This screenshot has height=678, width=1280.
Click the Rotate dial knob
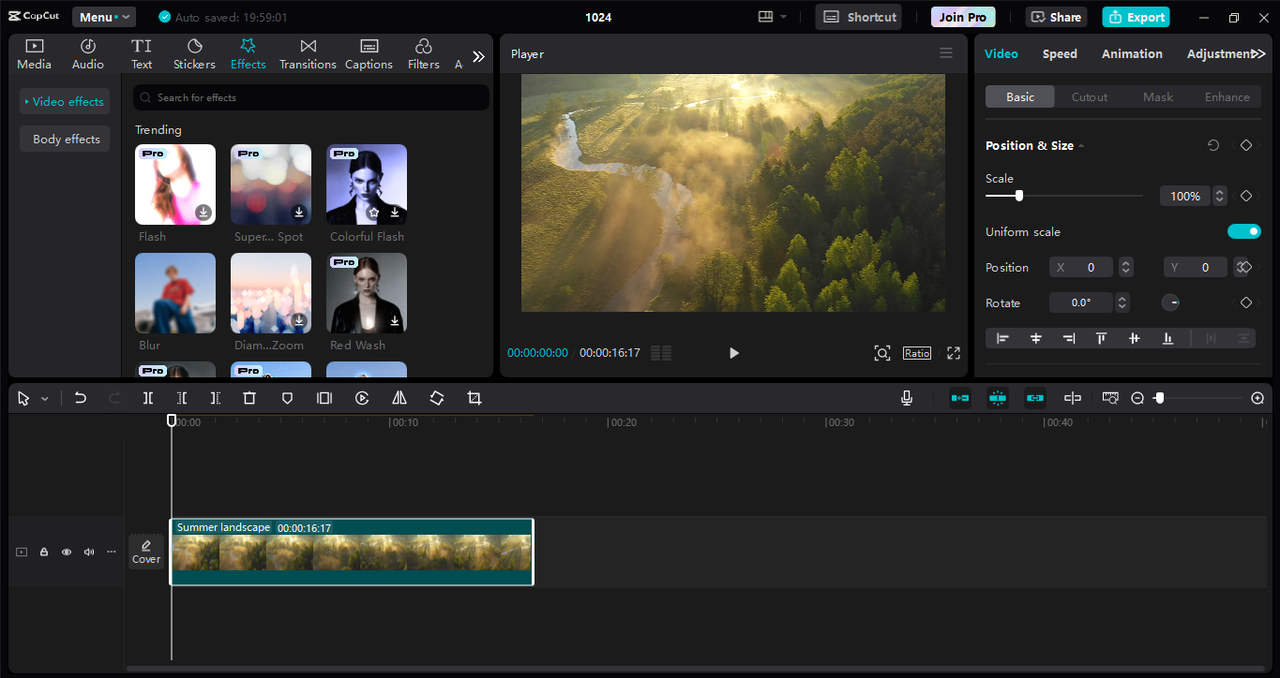pyautogui.click(x=1171, y=303)
